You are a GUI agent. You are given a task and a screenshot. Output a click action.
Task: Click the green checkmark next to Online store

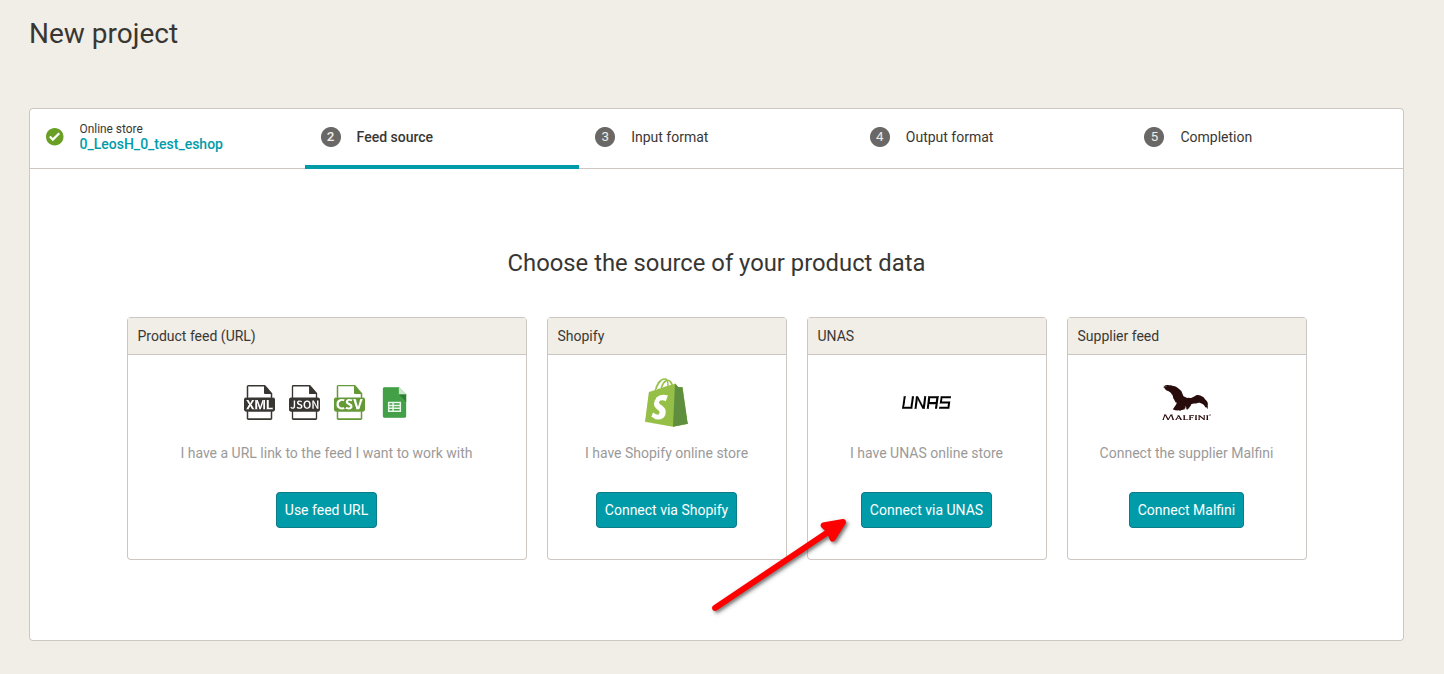click(55, 137)
